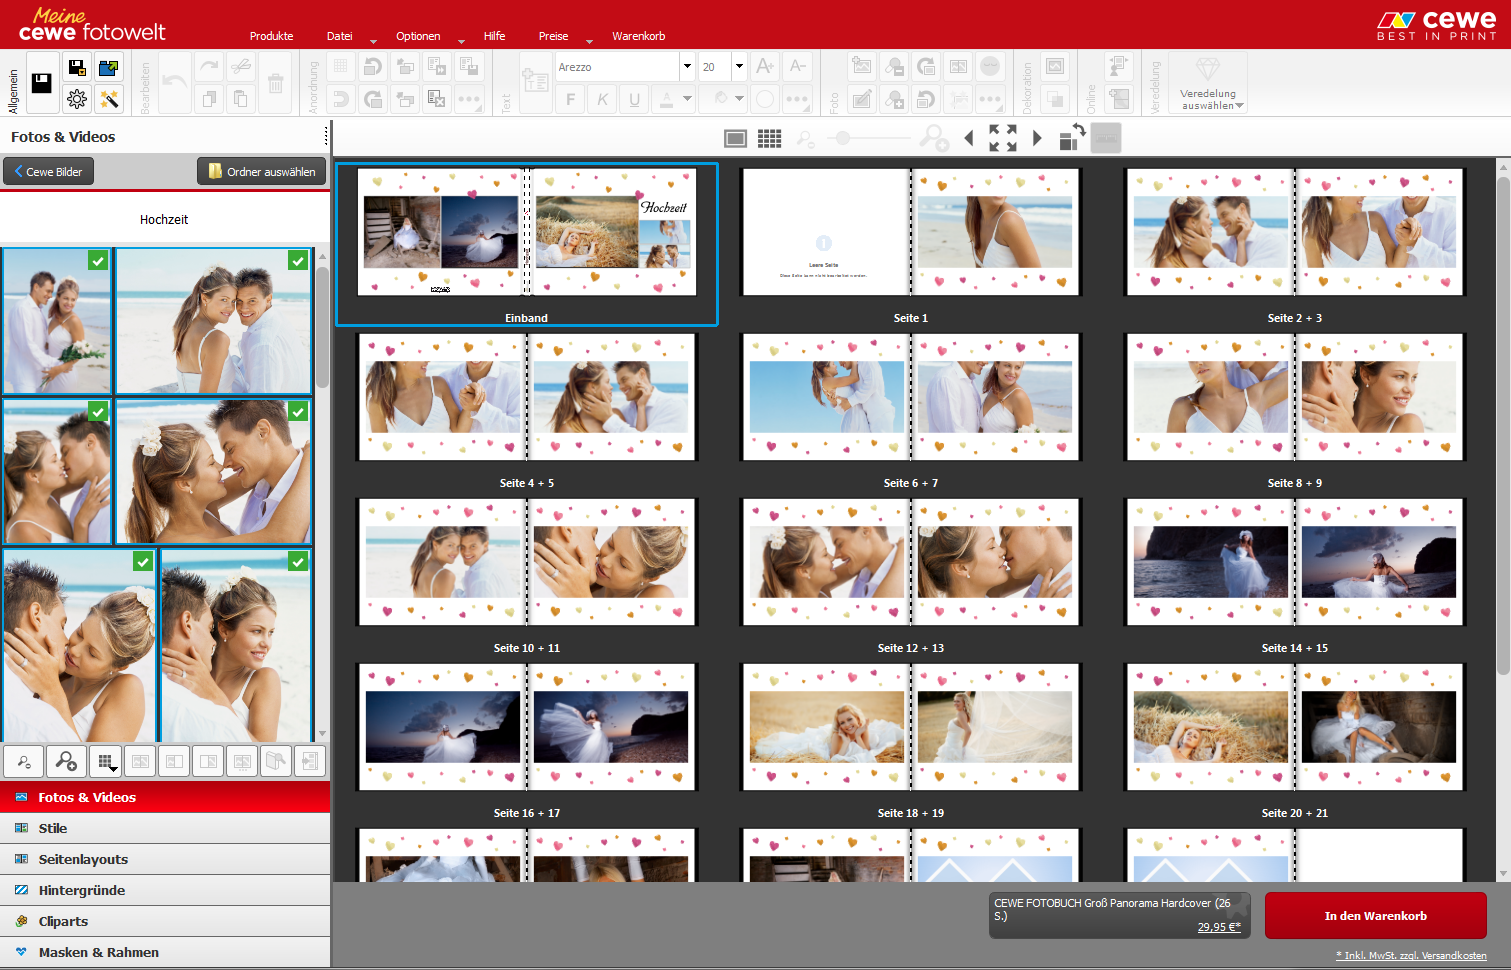Image resolution: width=1511 pixels, height=970 pixels.
Task: Select the Seite 6 + 7 spread thumbnail
Action: [910, 398]
